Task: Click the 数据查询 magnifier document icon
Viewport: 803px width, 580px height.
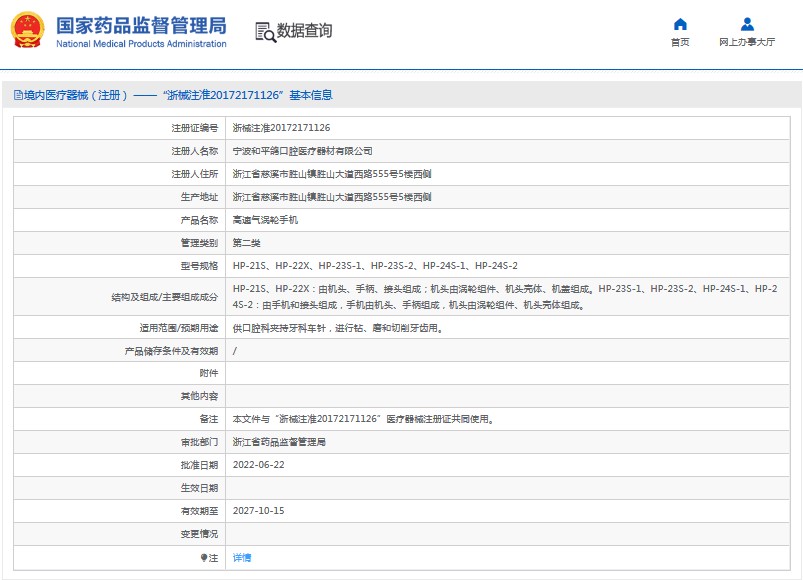Action: [265, 32]
